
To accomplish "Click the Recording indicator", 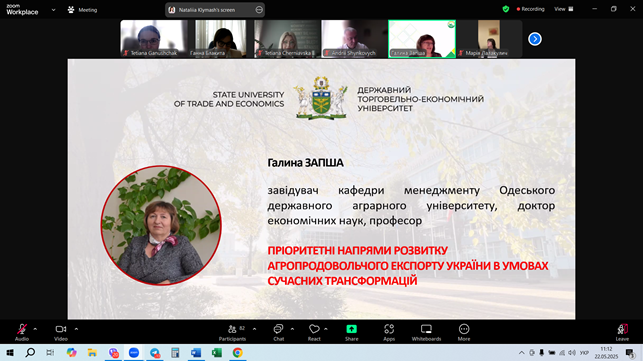I will [x=531, y=9].
